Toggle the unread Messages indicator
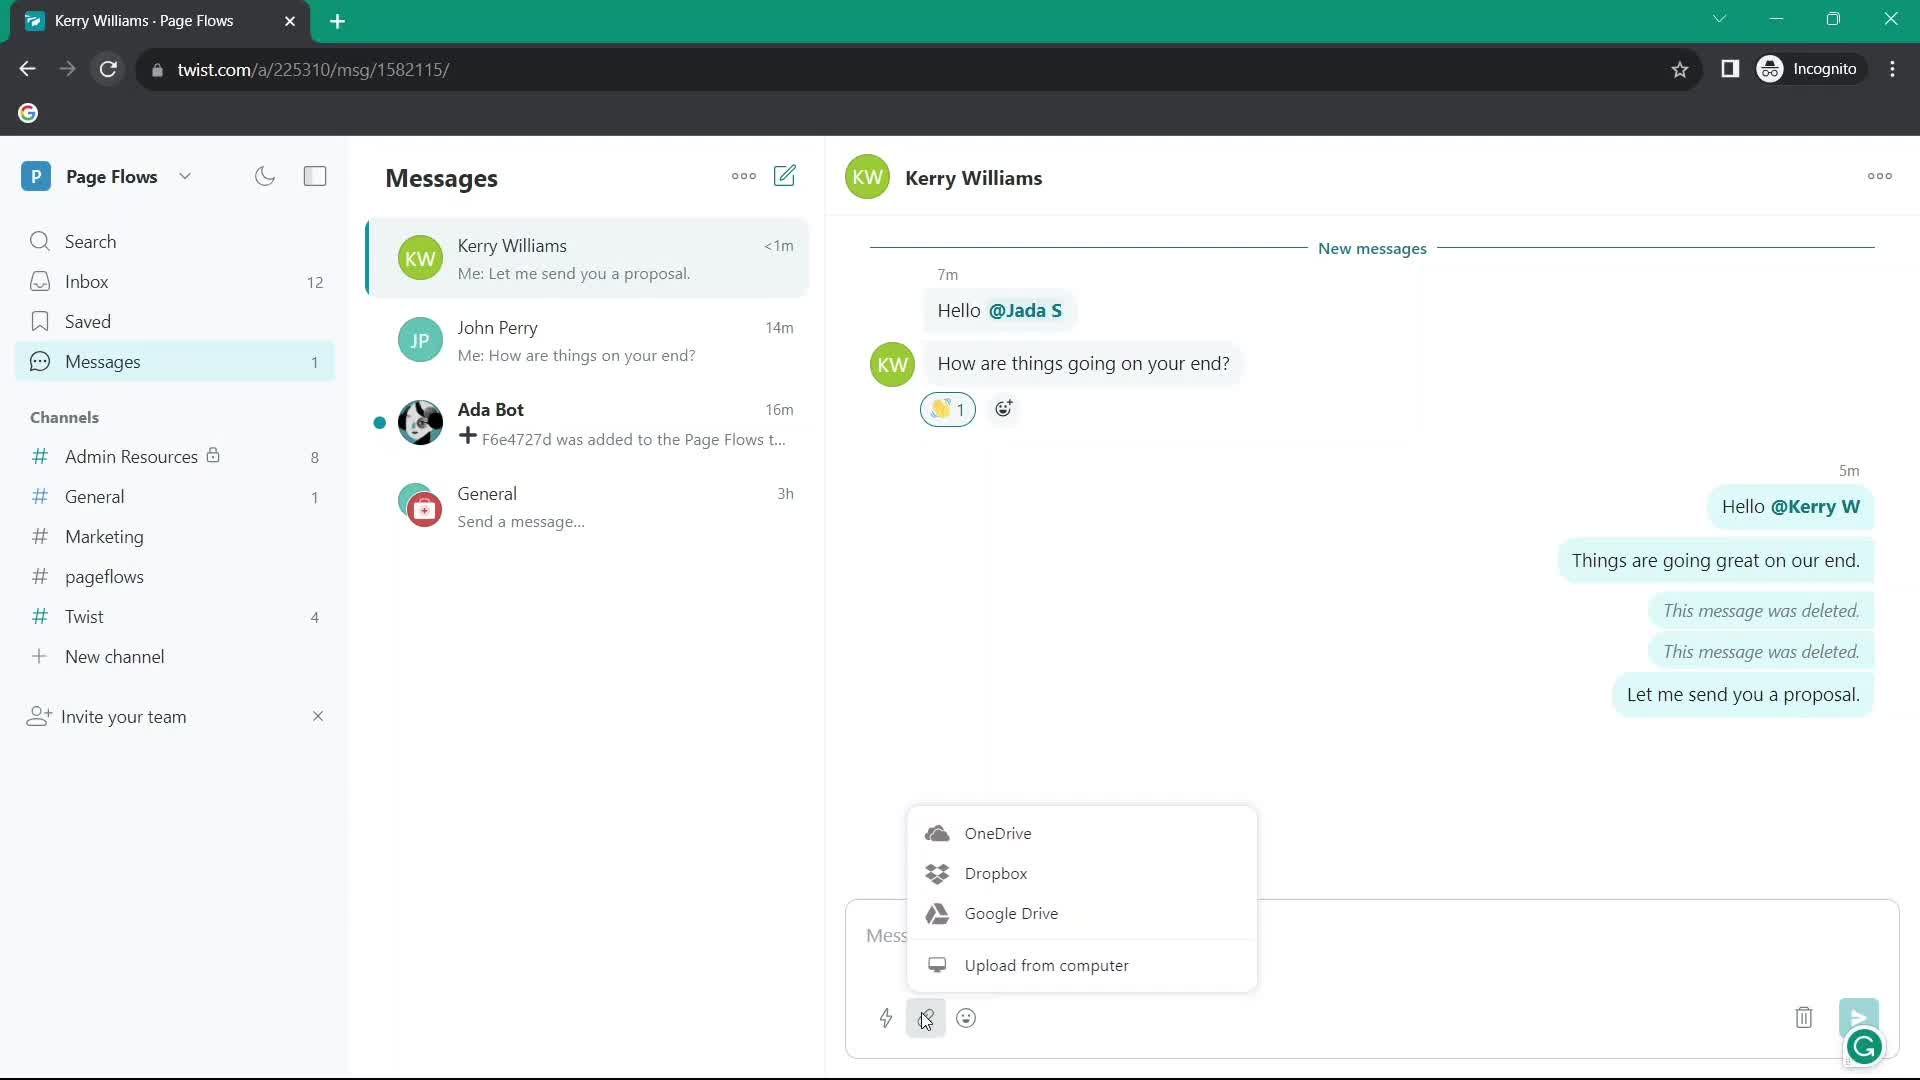 [x=314, y=360]
